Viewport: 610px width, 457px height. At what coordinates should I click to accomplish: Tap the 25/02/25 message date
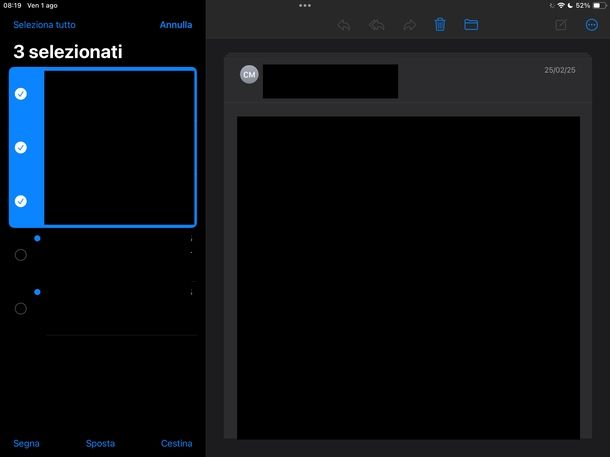coord(560,70)
